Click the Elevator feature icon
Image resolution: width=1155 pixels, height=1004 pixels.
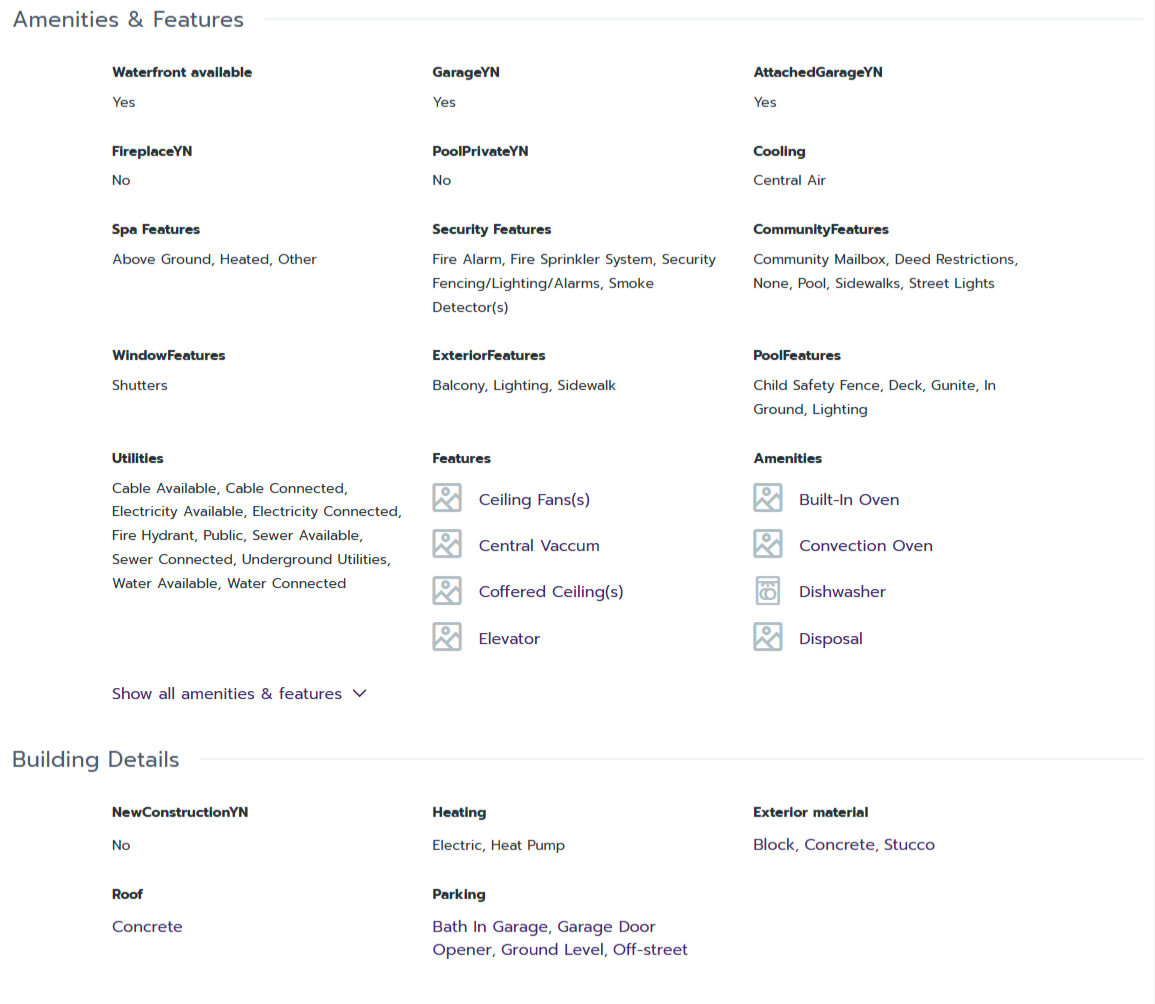click(447, 637)
